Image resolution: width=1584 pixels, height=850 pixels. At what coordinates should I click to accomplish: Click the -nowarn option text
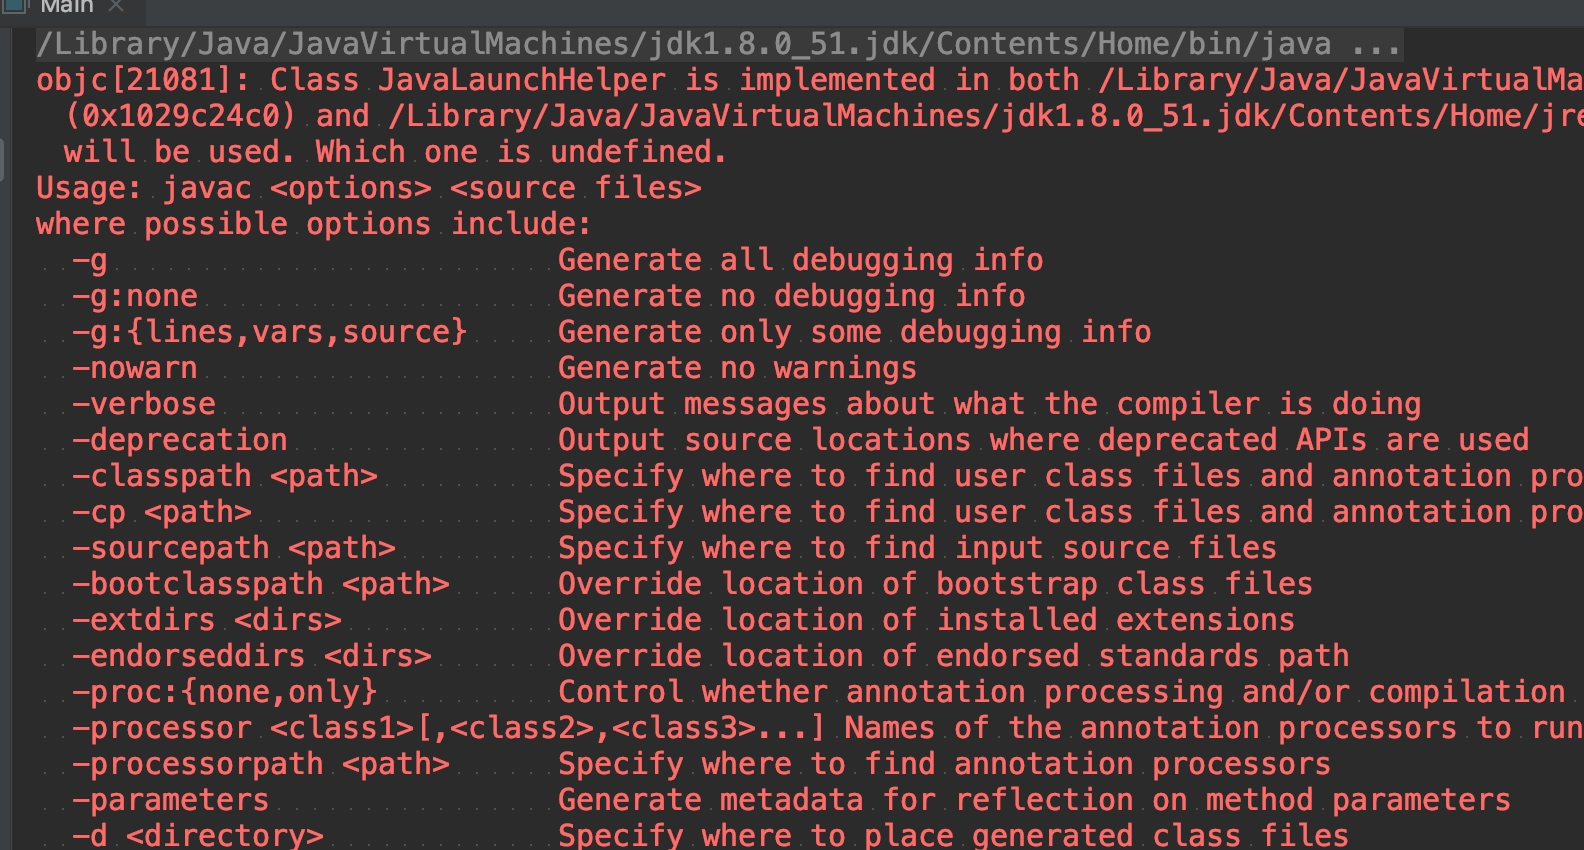click(135, 369)
